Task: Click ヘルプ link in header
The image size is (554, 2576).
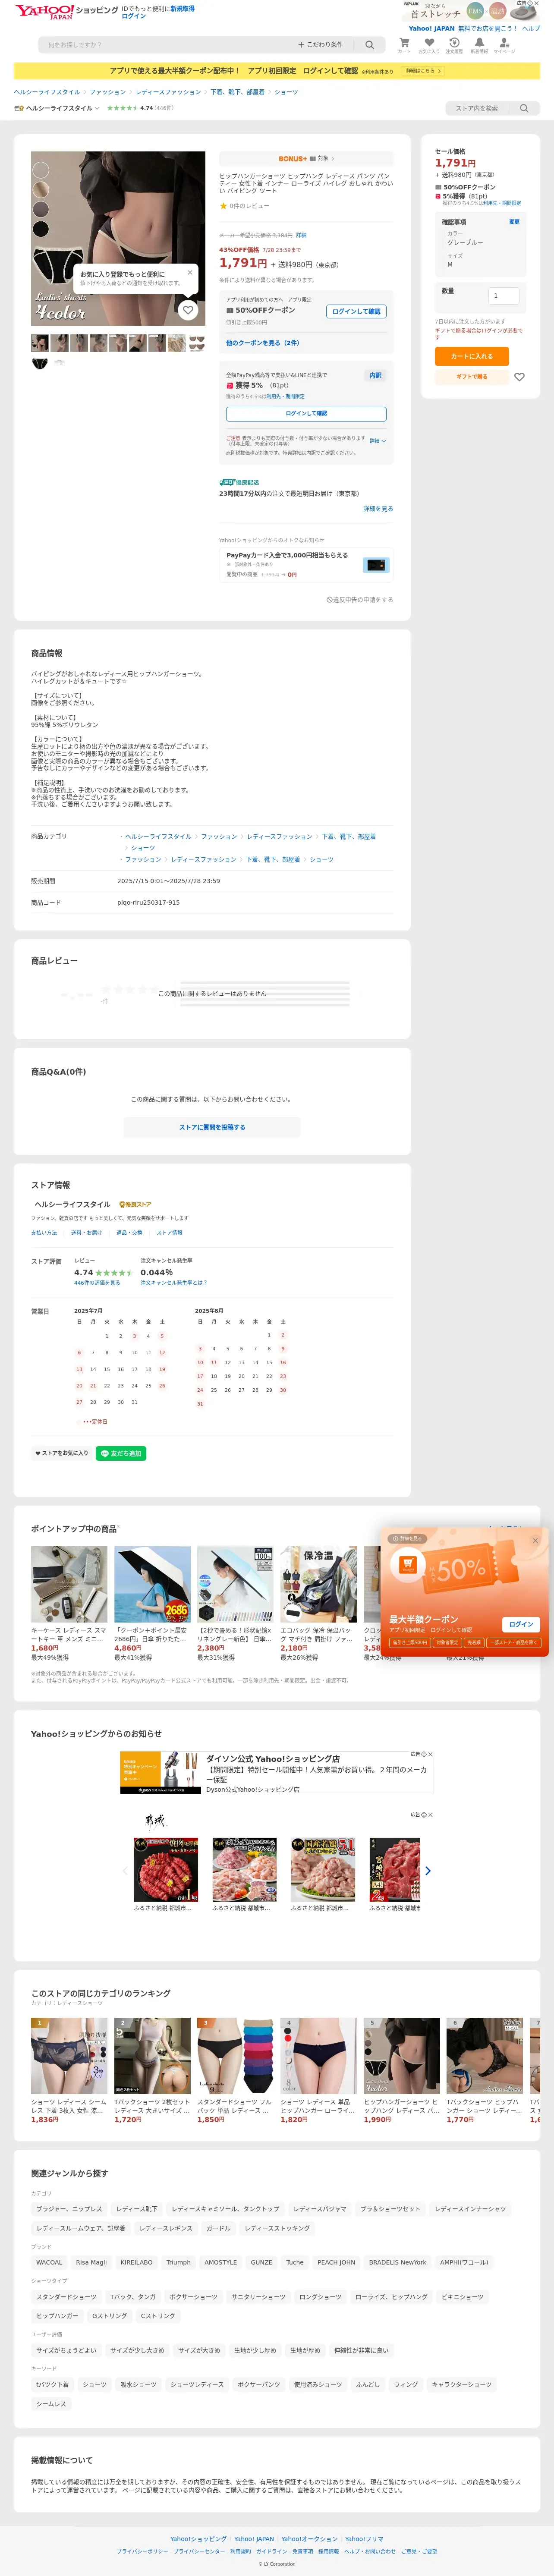Action: [x=531, y=28]
